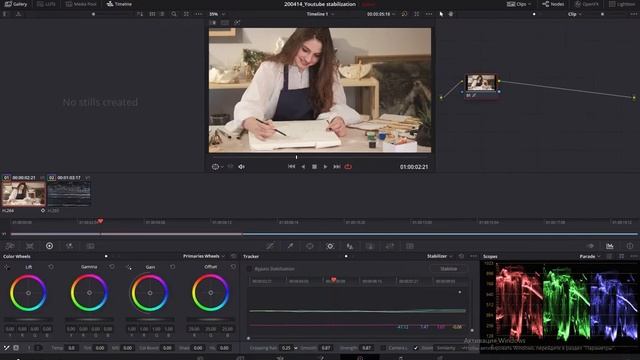
Task: Play the clip in reverse
Action: pos(303,167)
